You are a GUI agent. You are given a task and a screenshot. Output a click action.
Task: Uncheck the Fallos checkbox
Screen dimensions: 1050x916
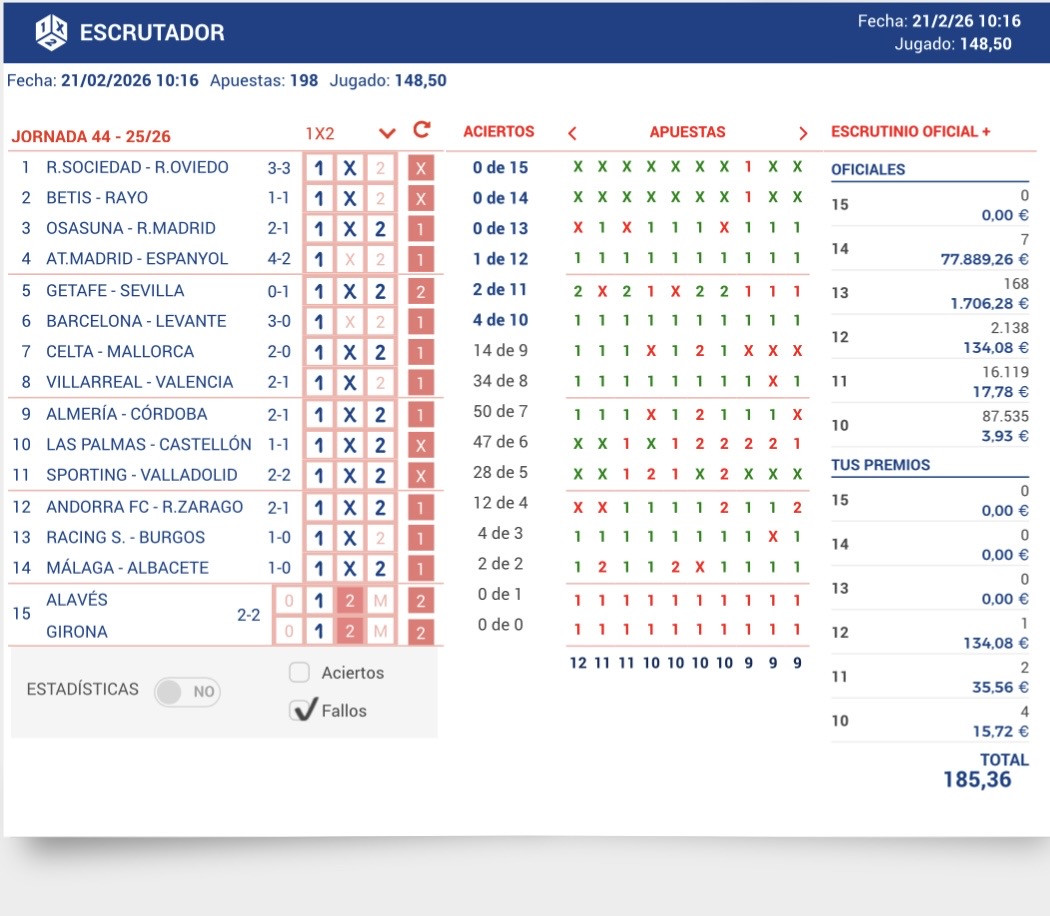pos(303,710)
